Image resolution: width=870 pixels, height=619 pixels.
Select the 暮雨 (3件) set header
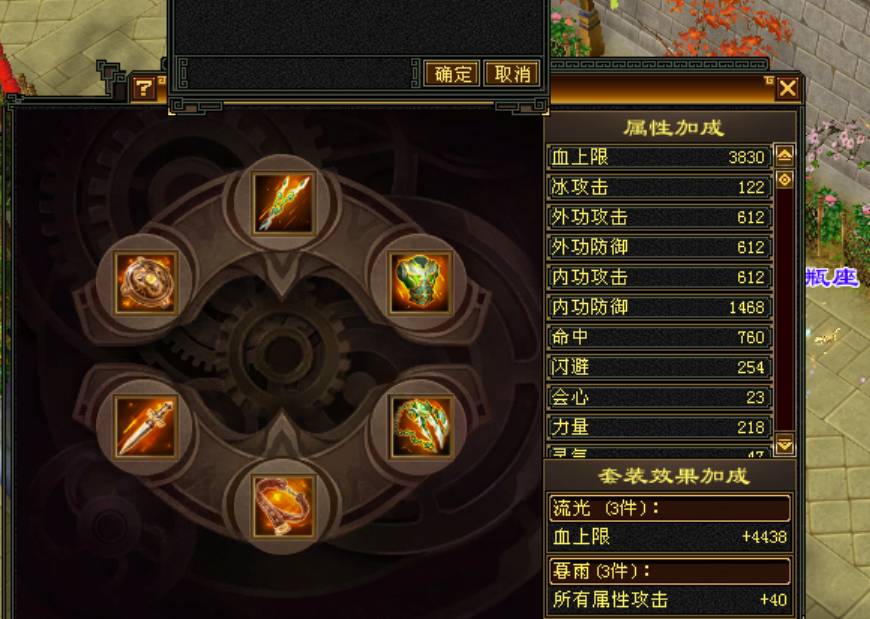(x=669, y=571)
